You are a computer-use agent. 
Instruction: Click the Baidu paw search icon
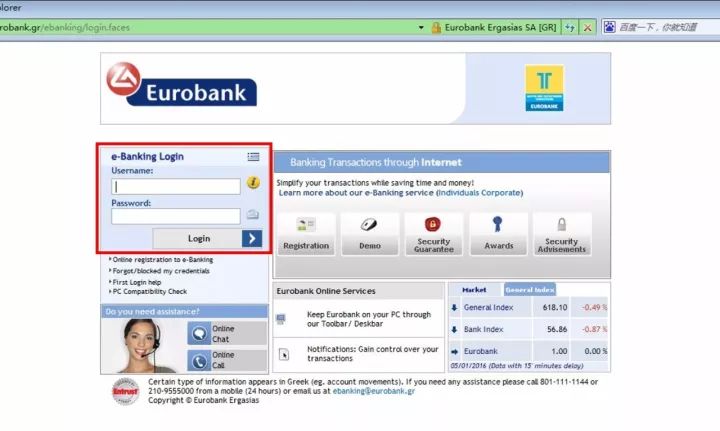pos(609,27)
